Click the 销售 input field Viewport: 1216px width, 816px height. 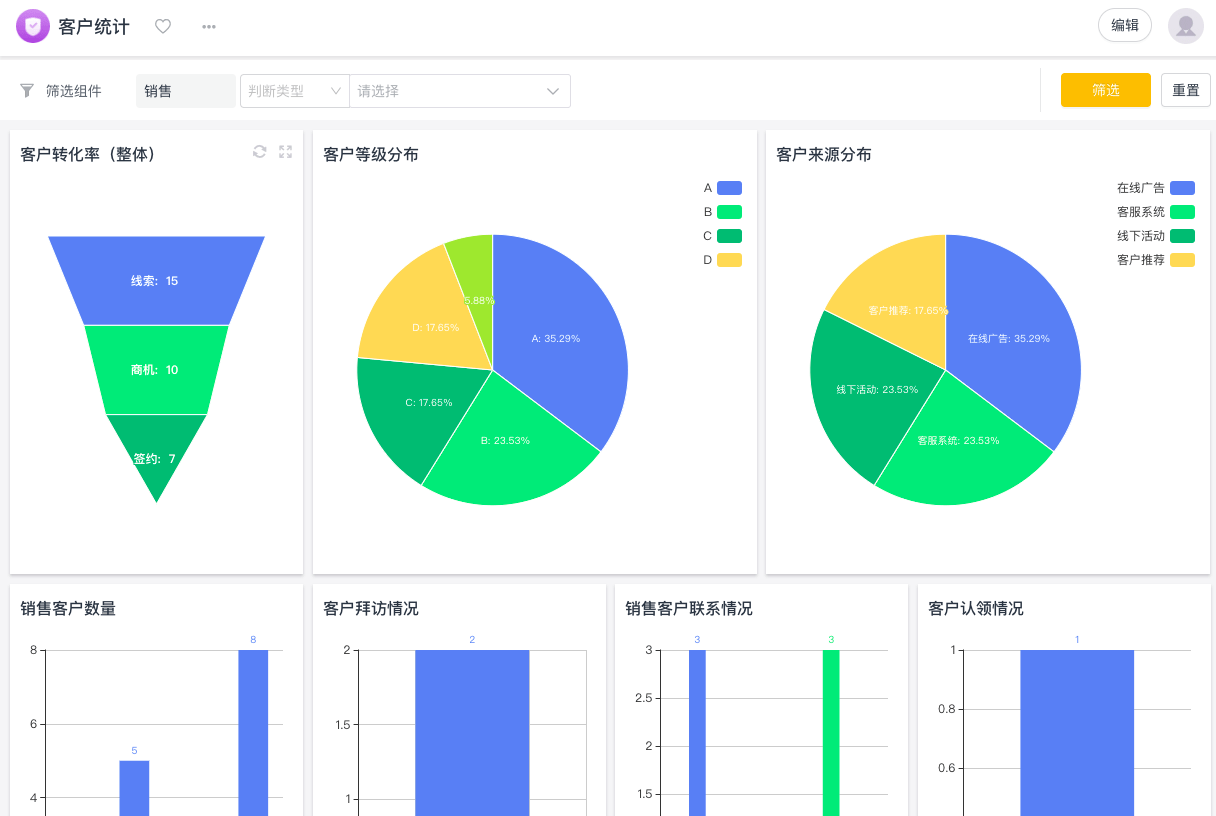click(185, 90)
